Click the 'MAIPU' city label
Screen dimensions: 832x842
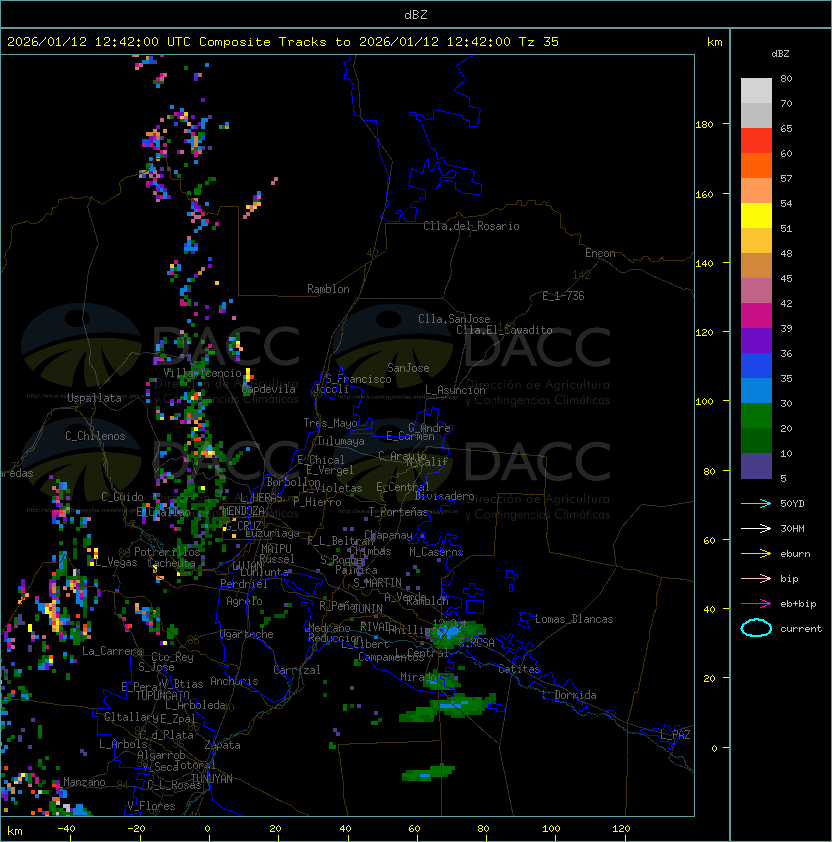(x=276, y=548)
